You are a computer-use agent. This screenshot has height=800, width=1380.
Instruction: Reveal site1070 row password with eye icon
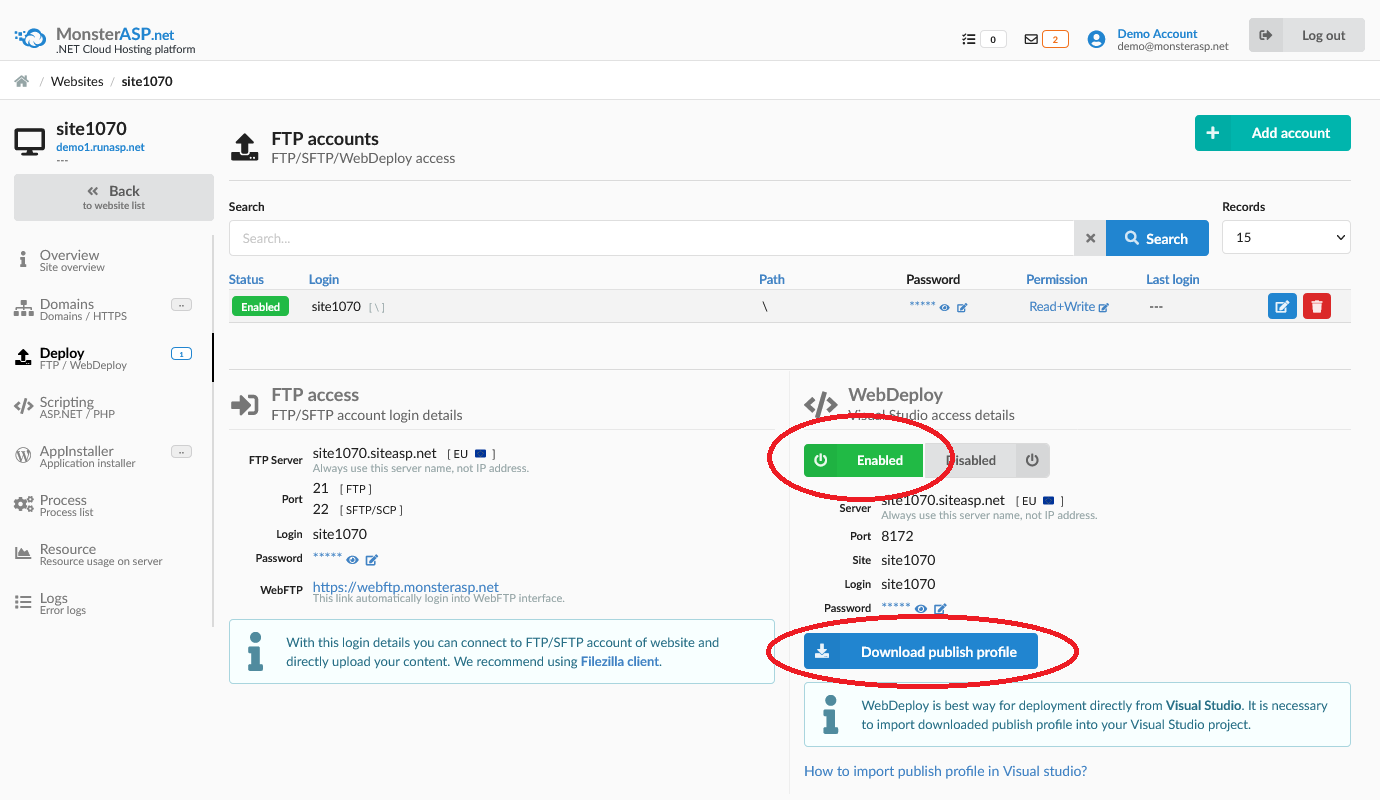945,308
